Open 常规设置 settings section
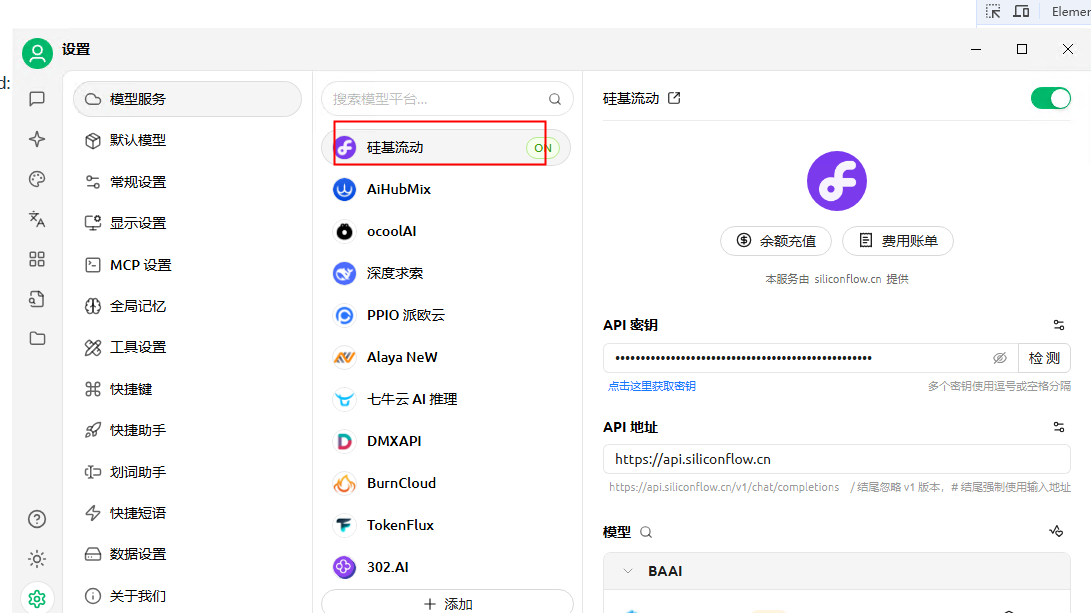 pyautogui.click(x=187, y=182)
